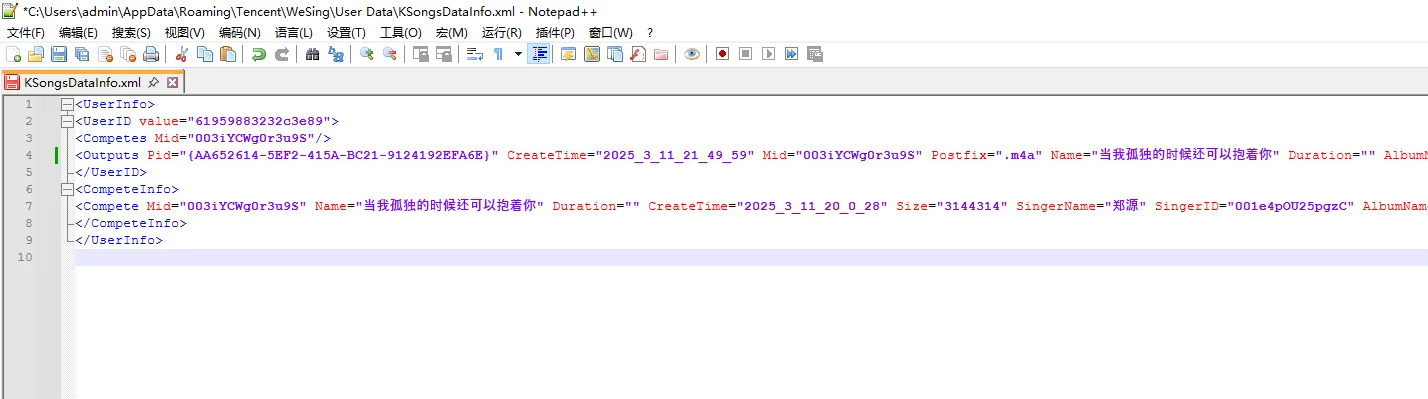This screenshot has height=399, width=1428.
Task: Open Find with the binoculars icon
Action: (313, 54)
